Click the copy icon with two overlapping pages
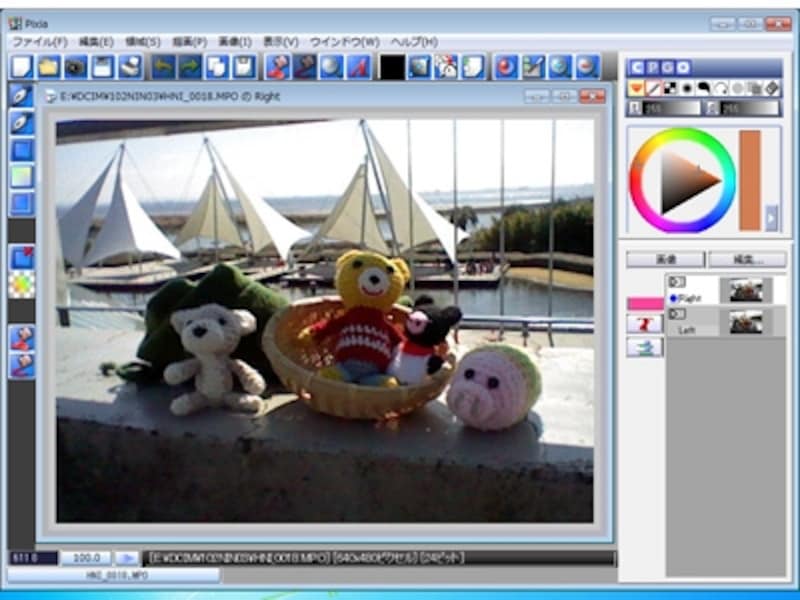800x600 pixels. point(217,67)
